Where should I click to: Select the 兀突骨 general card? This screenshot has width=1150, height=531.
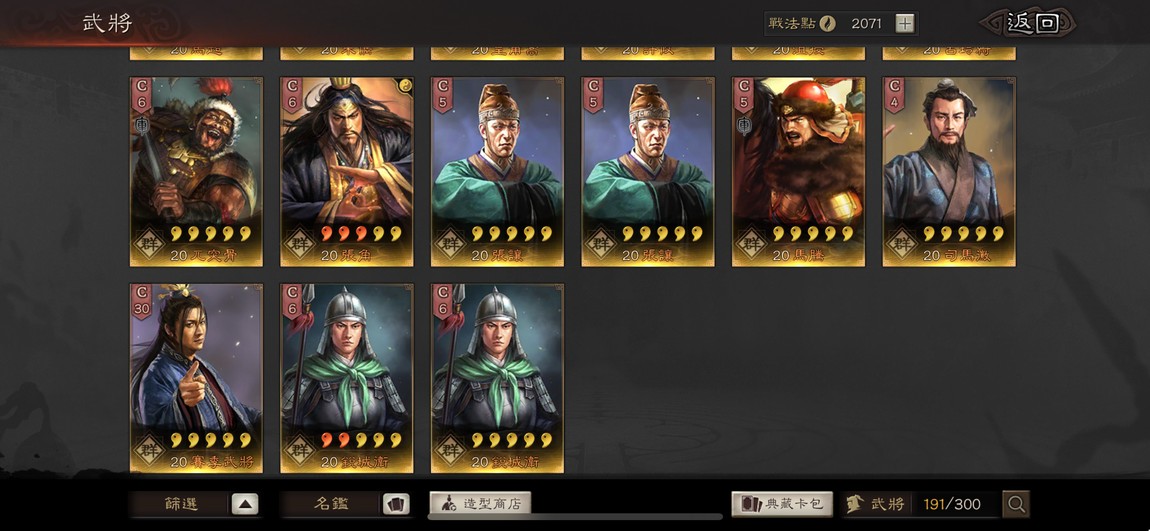196,172
